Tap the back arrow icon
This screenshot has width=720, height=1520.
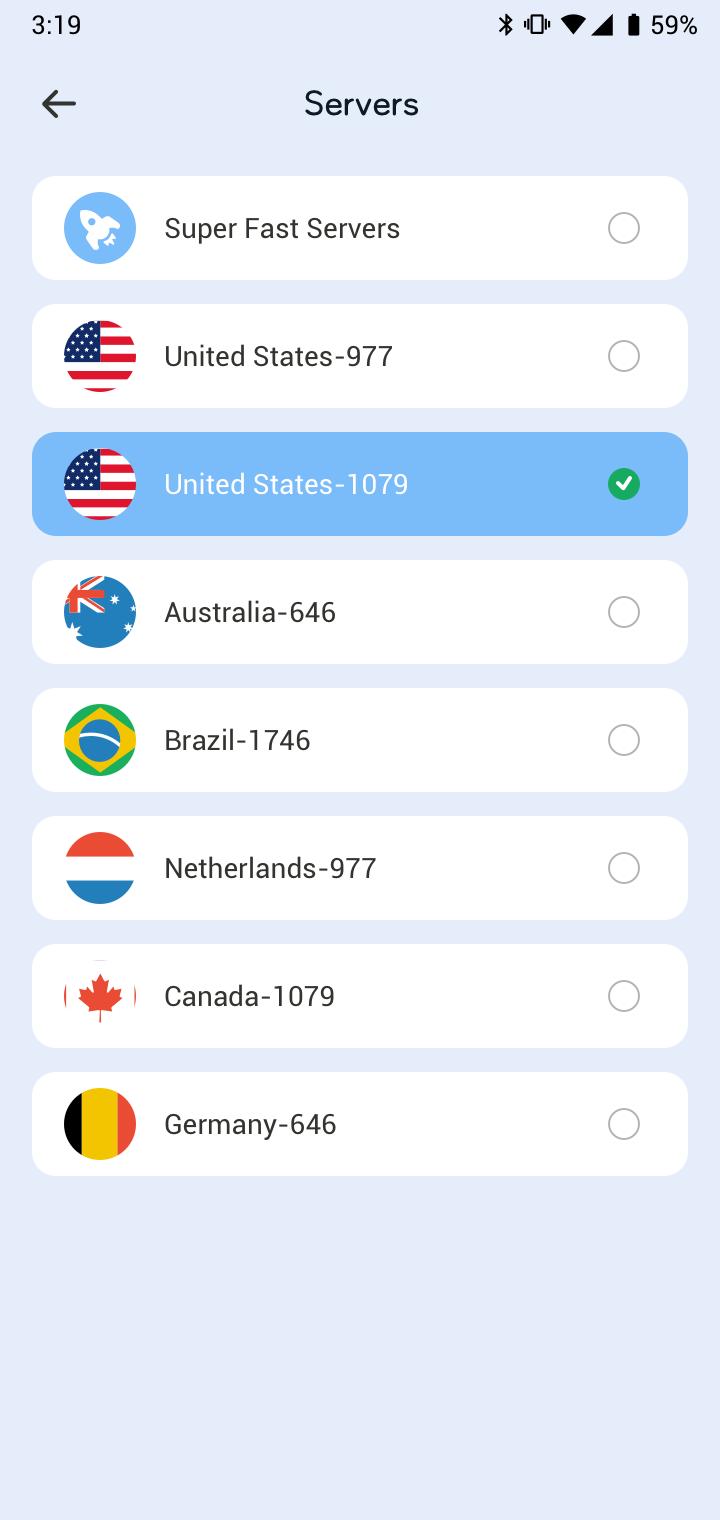tap(59, 104)
